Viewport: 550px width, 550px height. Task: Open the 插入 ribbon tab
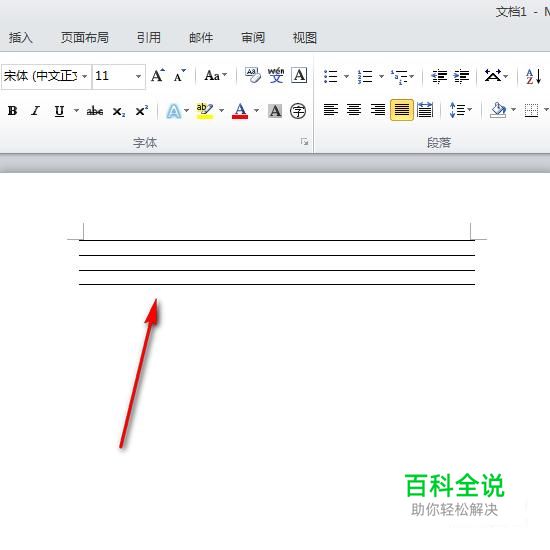(20, 38)
